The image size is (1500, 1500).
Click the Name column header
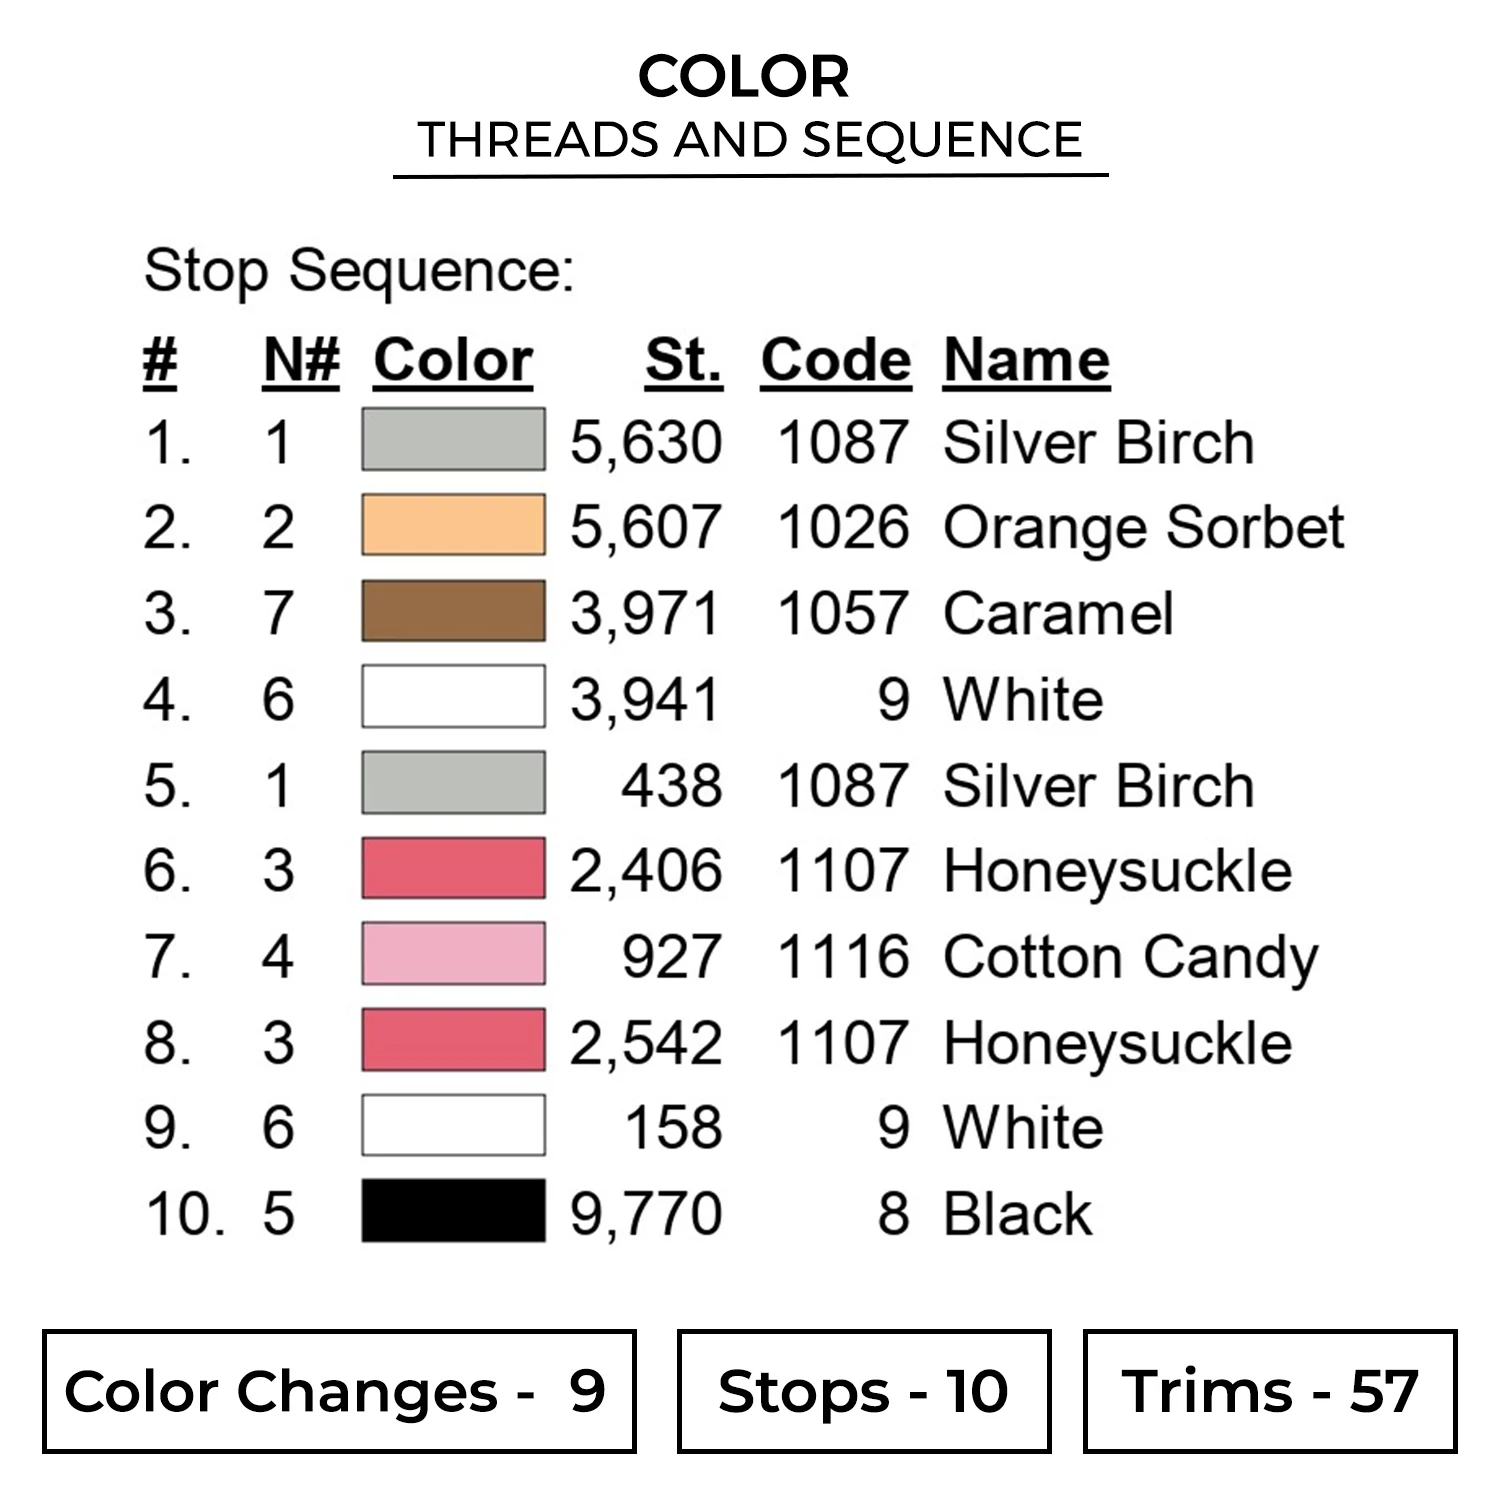pyautogui.click(x=1026, y=360)
